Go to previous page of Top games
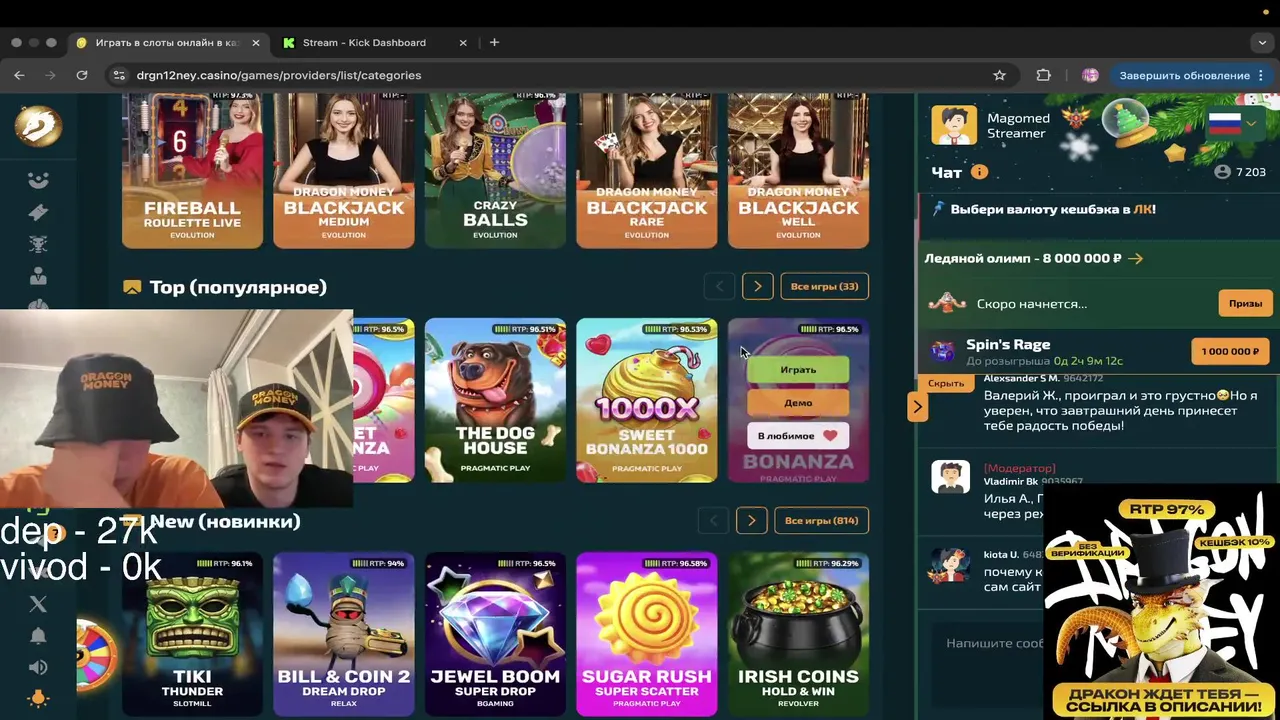The width and height of the screenshot is (1280, 720). tap(719, 286)
